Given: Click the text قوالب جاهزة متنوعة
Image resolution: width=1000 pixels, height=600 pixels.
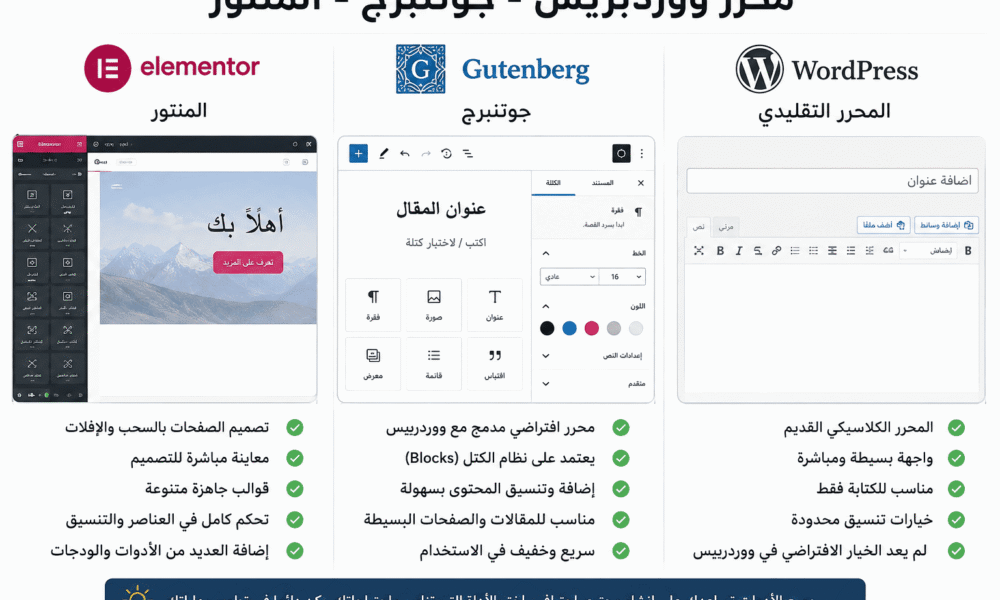Looking at the screenshot, I should 207,489.
